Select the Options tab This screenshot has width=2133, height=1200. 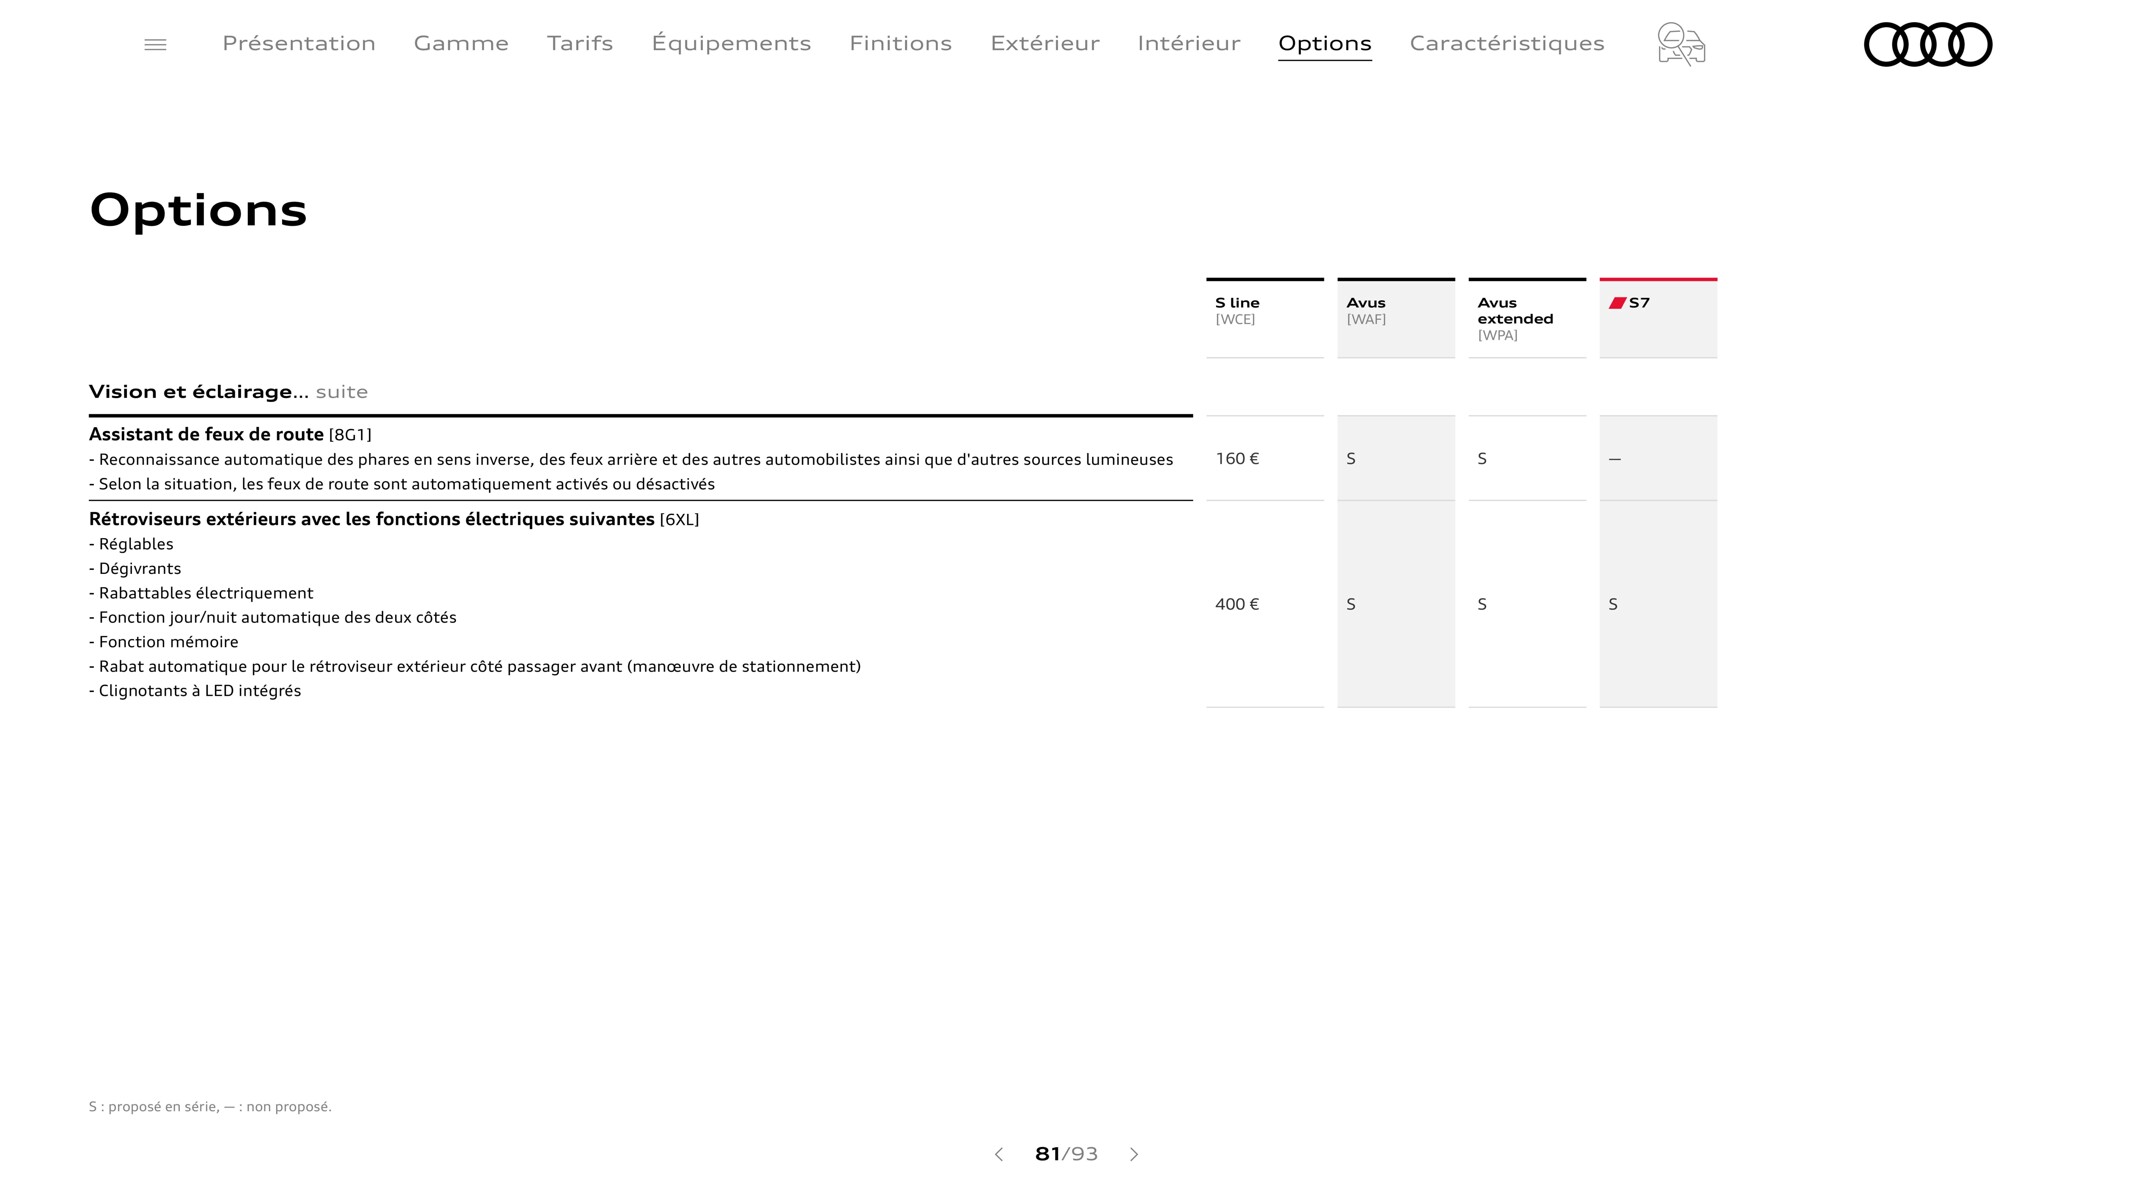[1325, 44]
